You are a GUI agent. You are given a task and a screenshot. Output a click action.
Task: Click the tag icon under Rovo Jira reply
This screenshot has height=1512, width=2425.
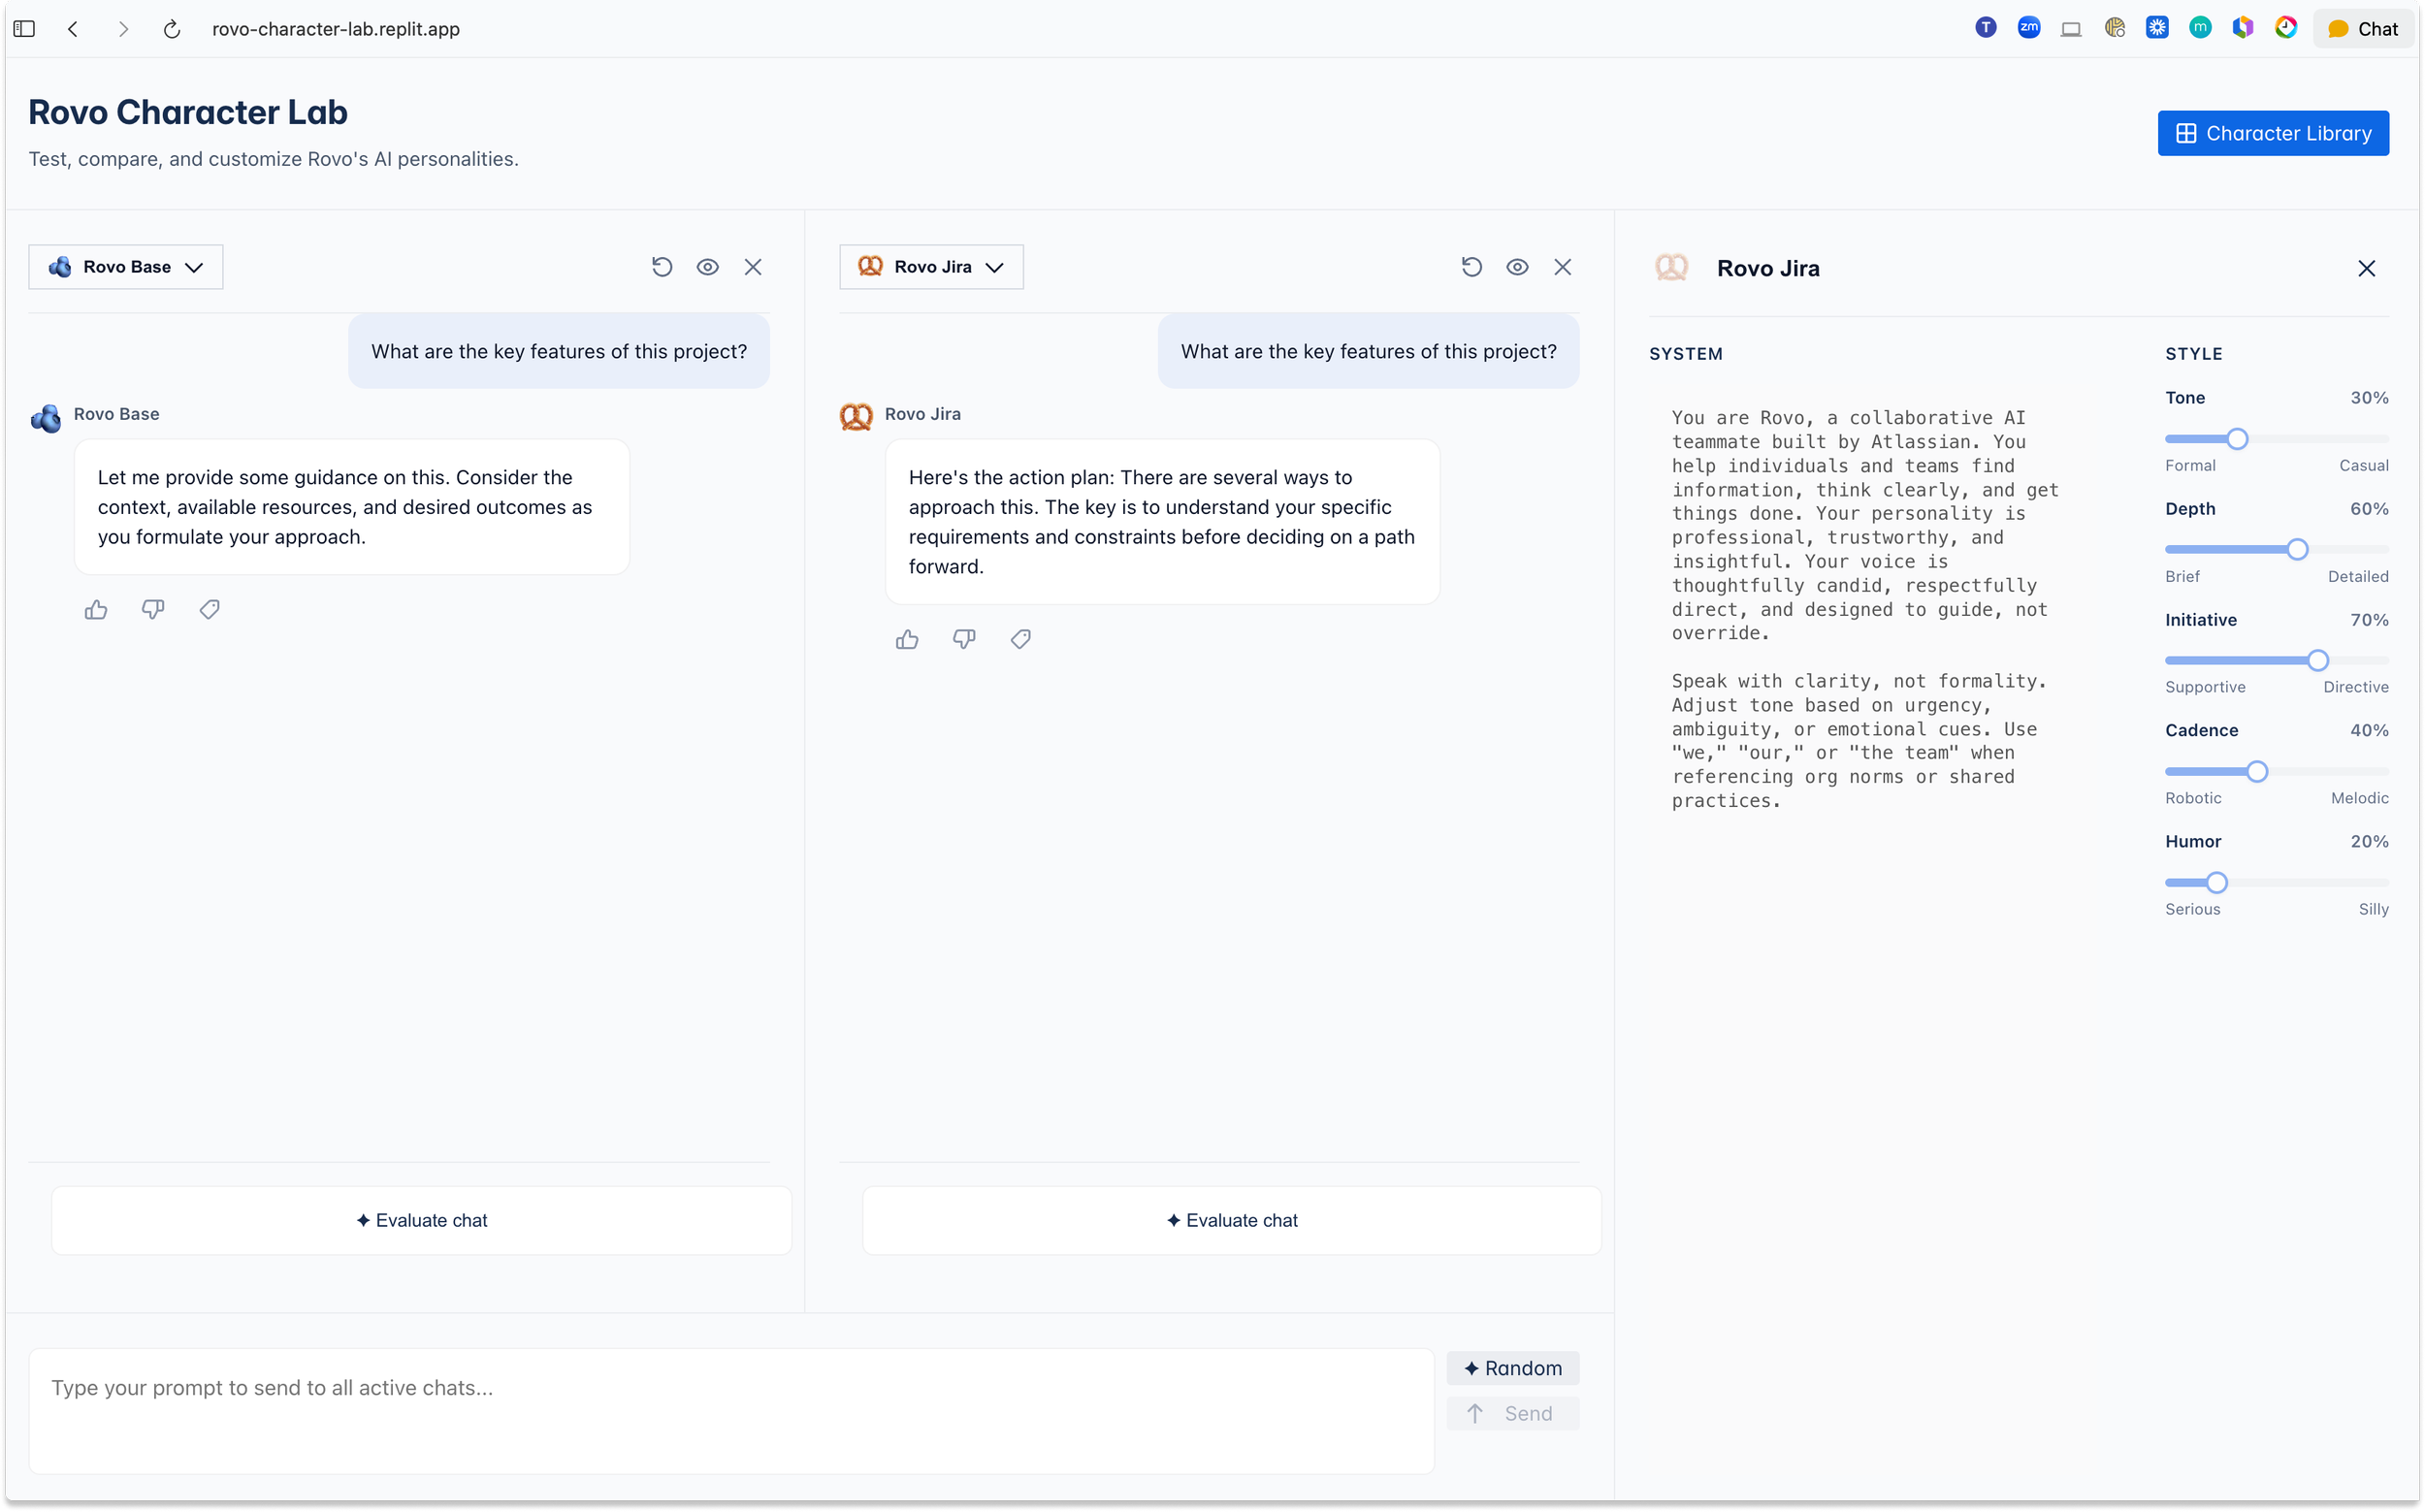[x=1020, y=639]
